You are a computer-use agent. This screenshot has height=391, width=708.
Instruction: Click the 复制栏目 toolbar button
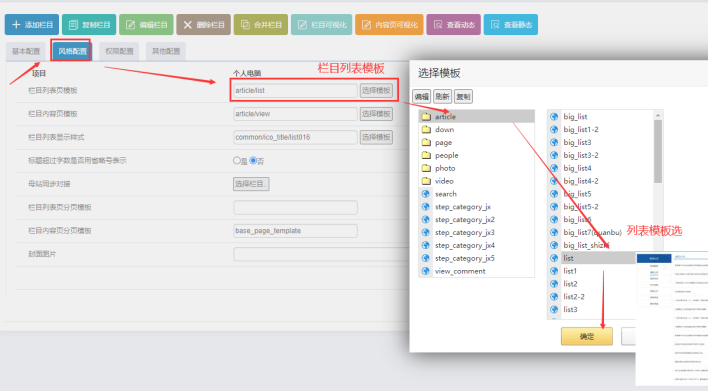click(89, 24)
